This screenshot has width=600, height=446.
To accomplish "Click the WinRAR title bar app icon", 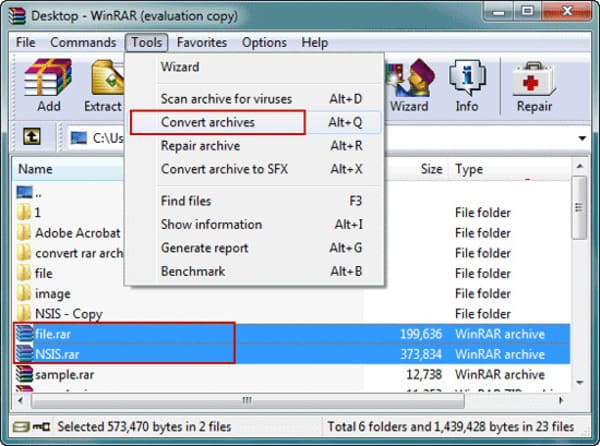I will pos(17,16).
